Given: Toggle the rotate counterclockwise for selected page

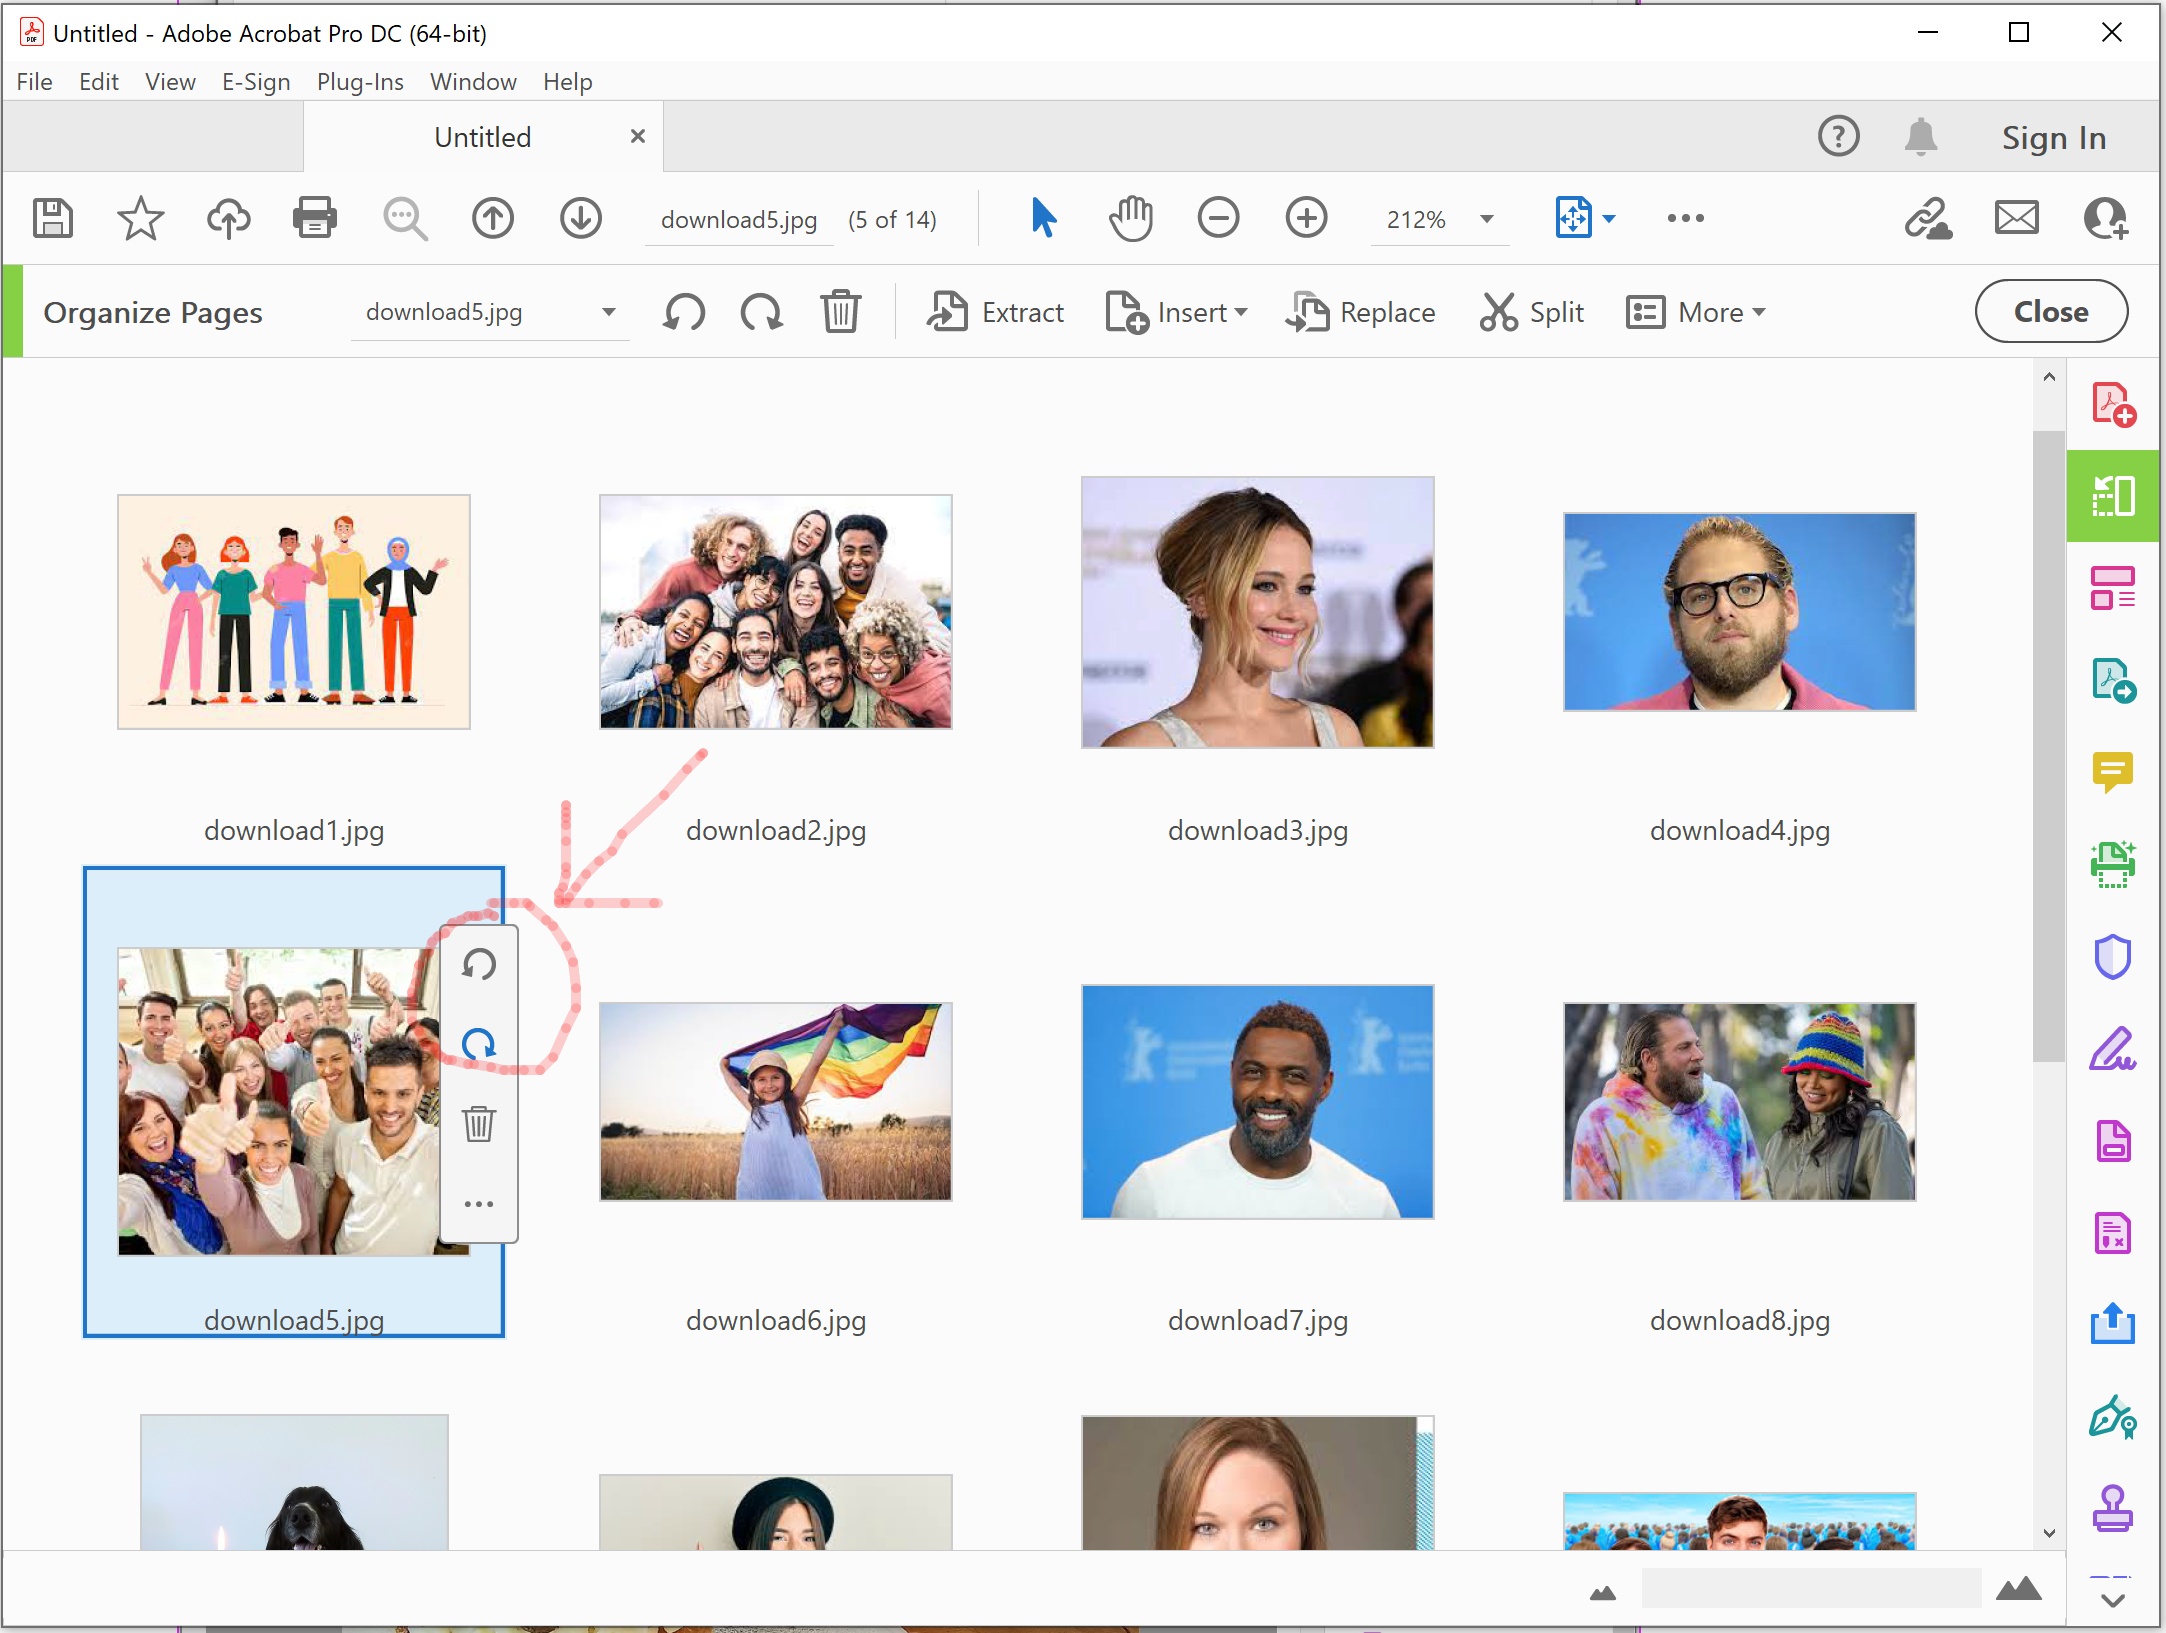Looking at the screenshot, I should click(480, 962).
